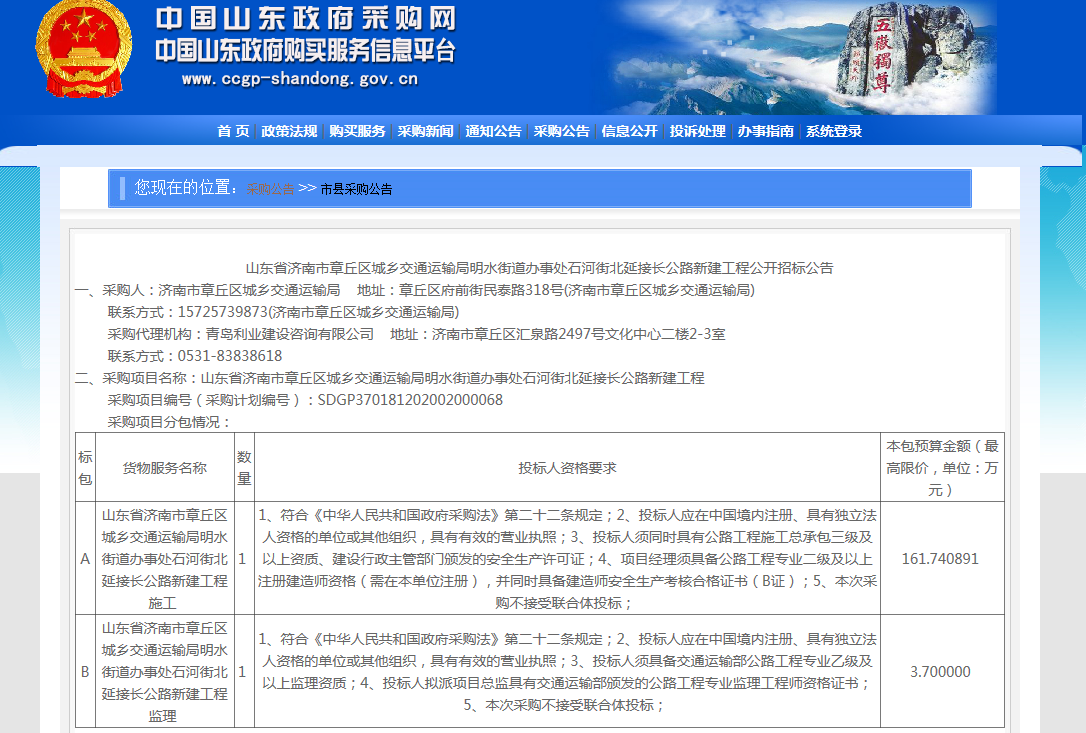Select 采购公告 in the navigation bar

561,131
